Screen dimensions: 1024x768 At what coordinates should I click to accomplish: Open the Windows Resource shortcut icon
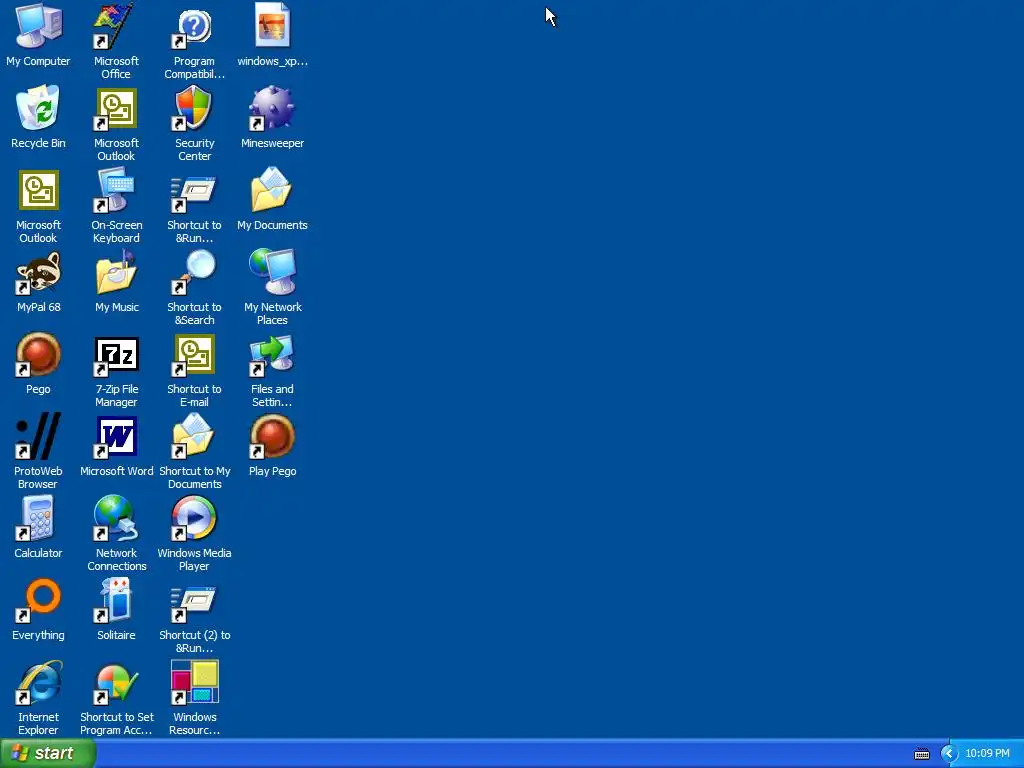(x=194, y=682)
